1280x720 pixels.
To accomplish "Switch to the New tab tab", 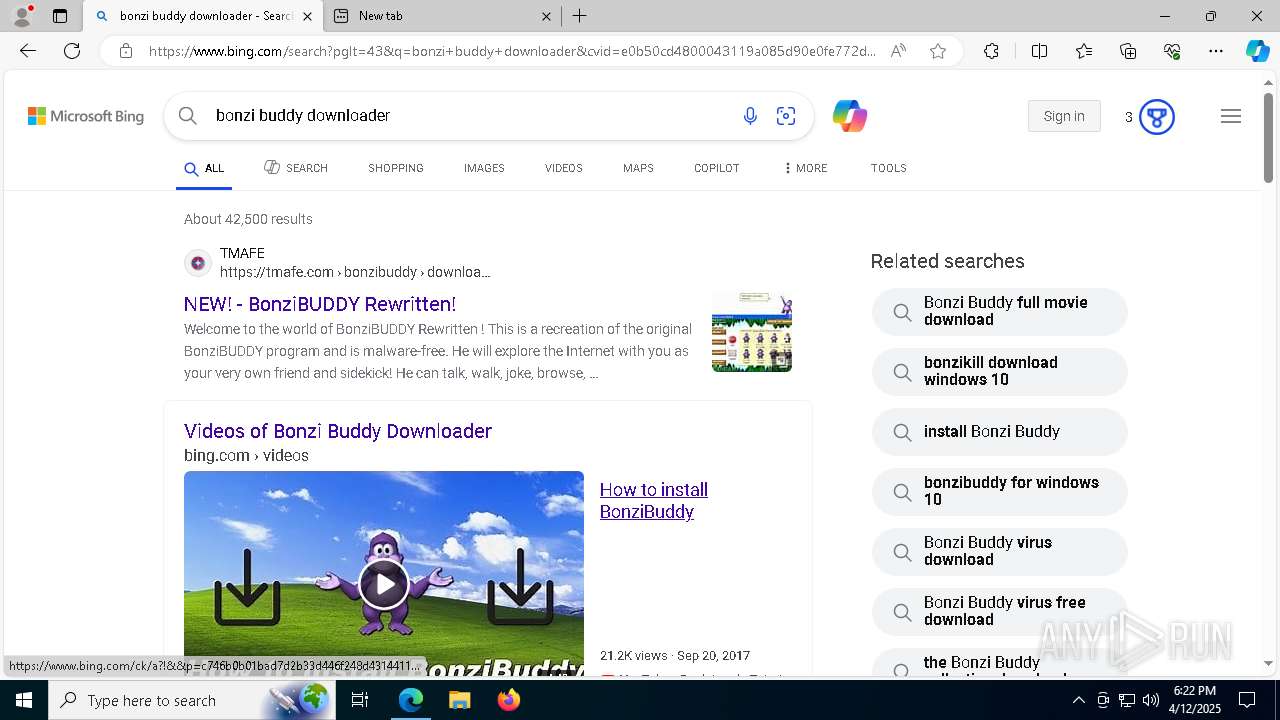I will (x=442, y=16).
